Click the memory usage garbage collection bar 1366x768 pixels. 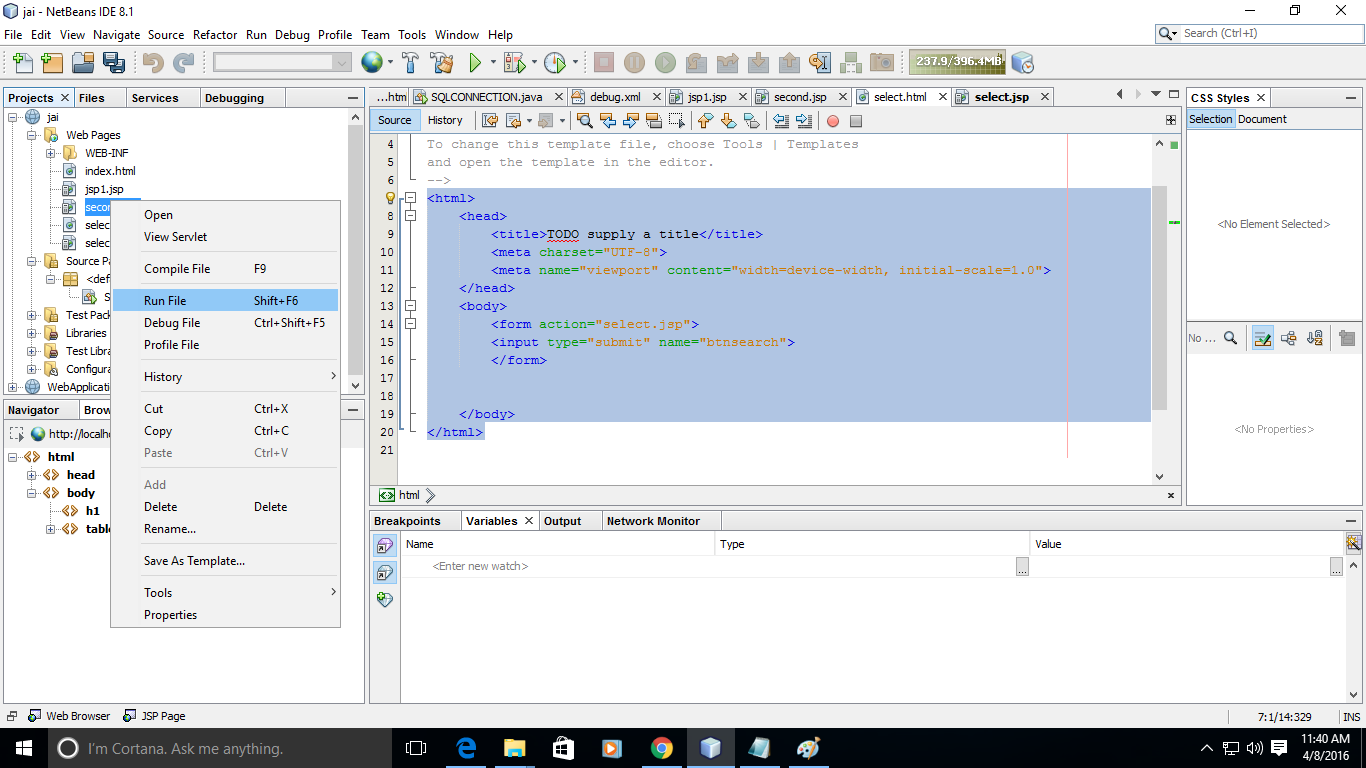coord(957,62)
